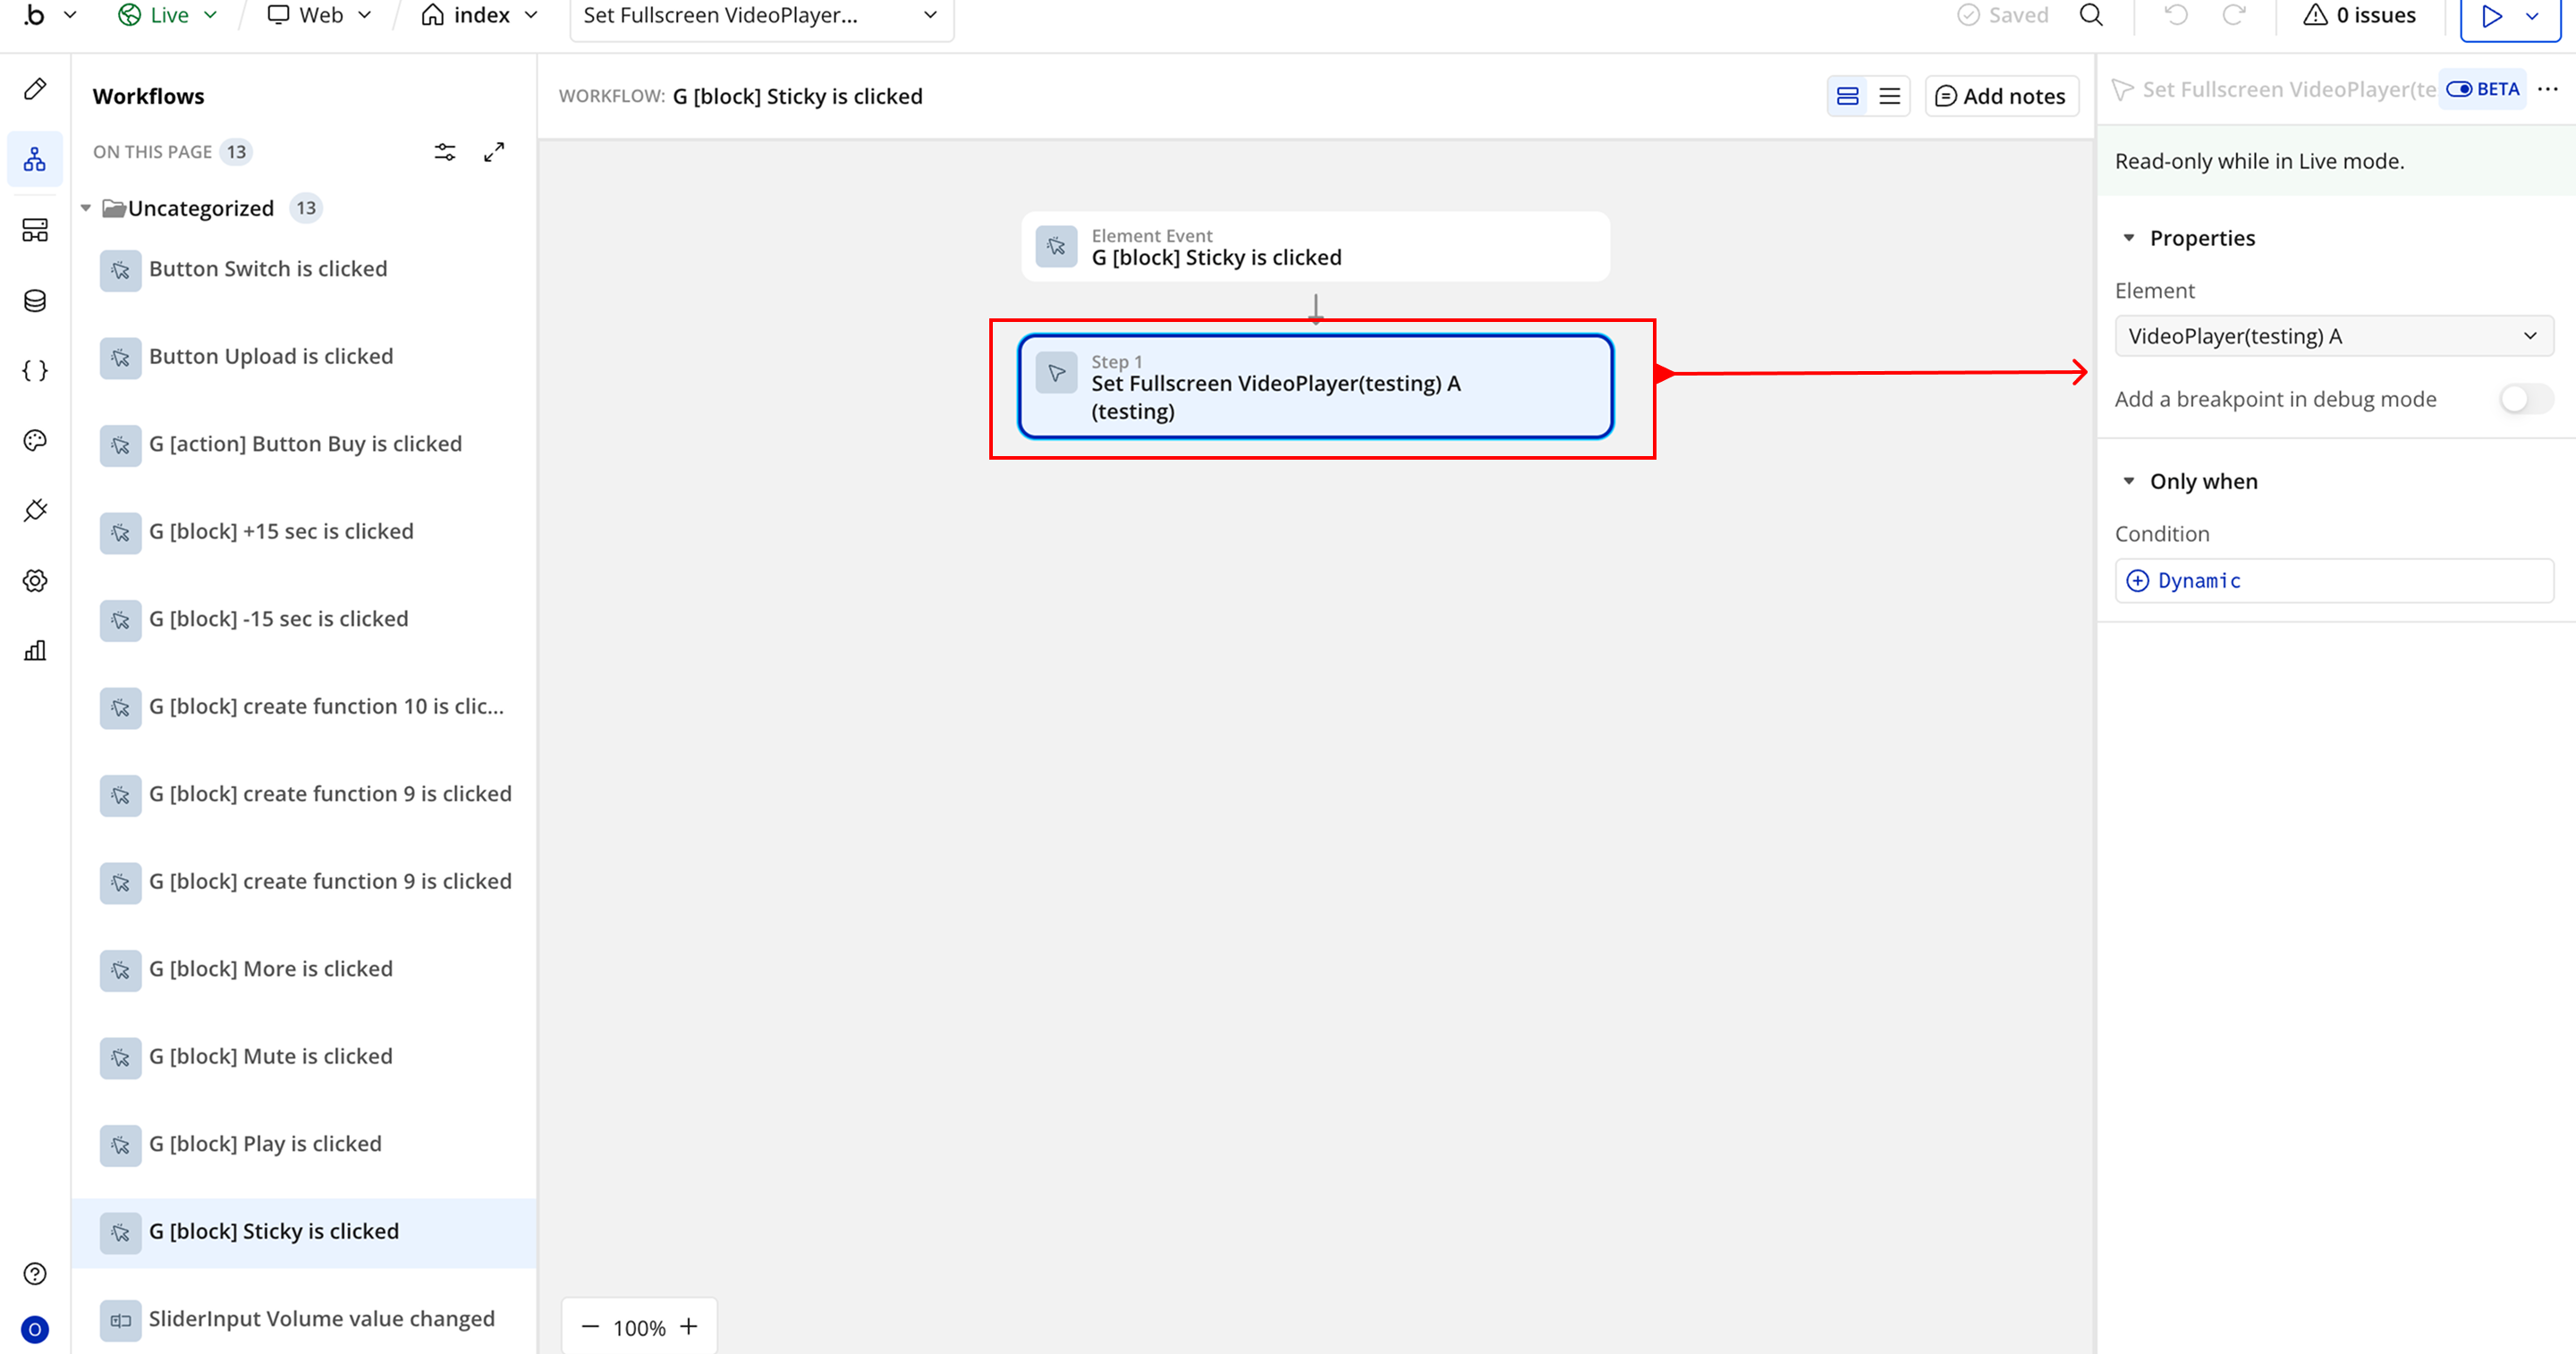The image size is (2576, 1354).
Task: Switch to compact list view toggle
Action: tap(1889, 96)
